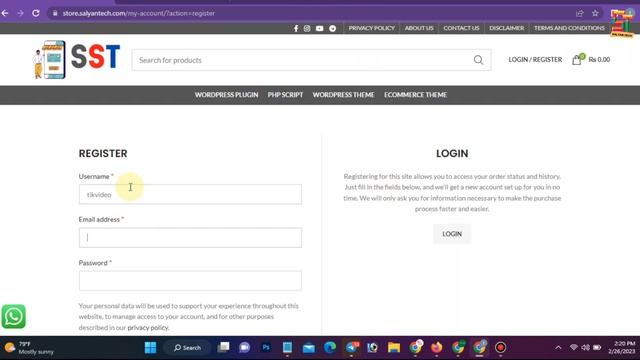Open the Disclaimer page
This screenshot has height=360, width=640.
(507, 28)
